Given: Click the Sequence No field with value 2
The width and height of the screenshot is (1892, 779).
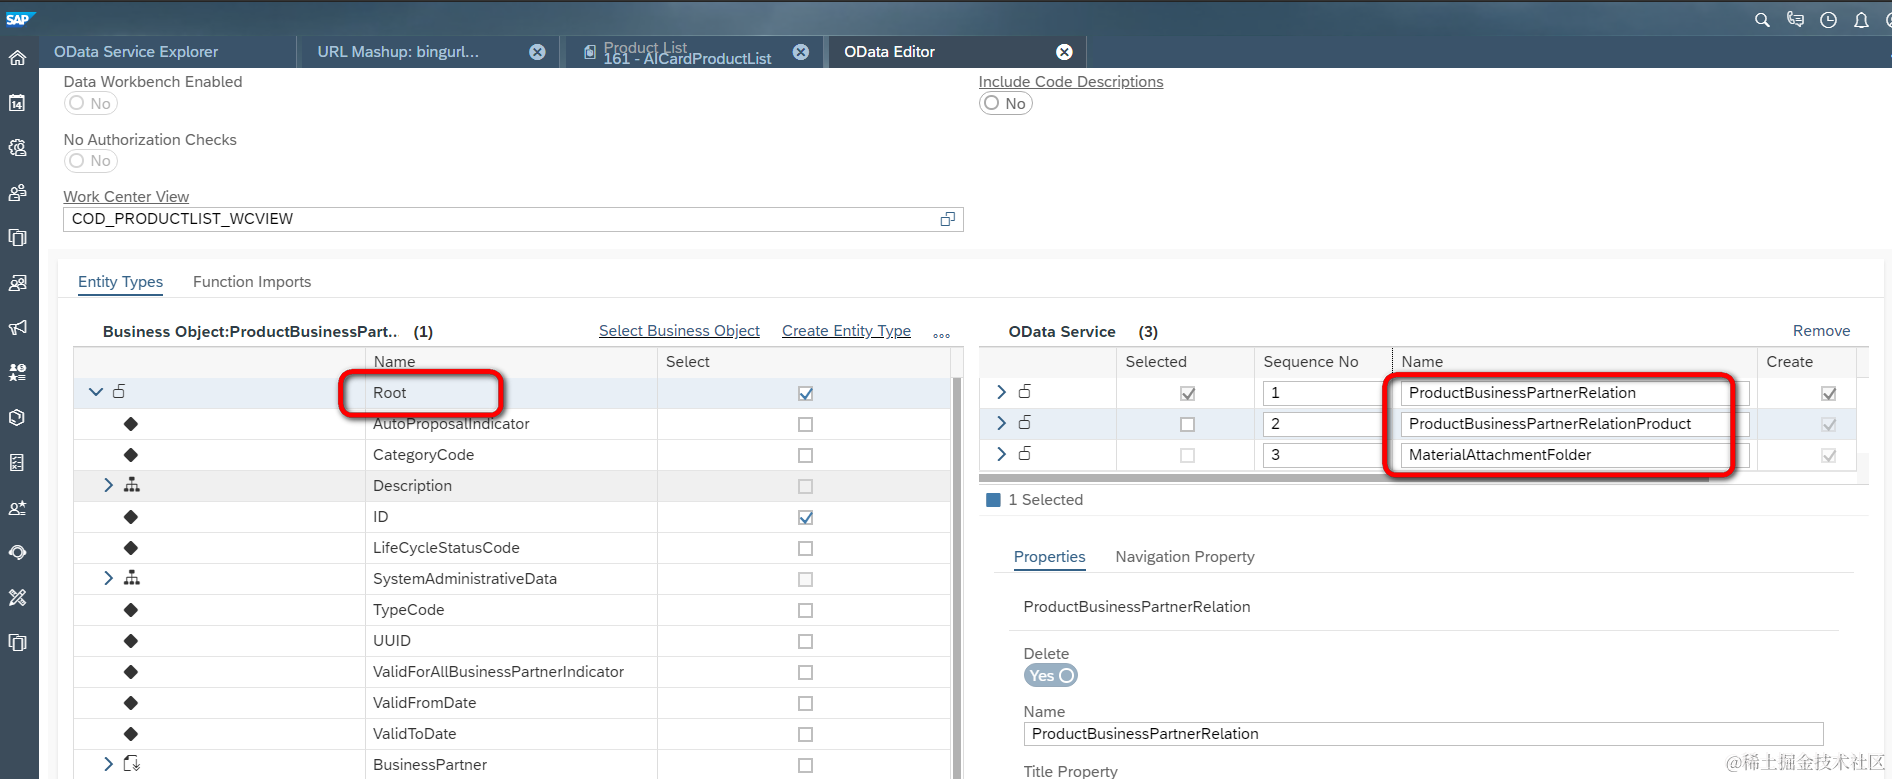Looking at the screenshot, I should tap(1323, 424).
